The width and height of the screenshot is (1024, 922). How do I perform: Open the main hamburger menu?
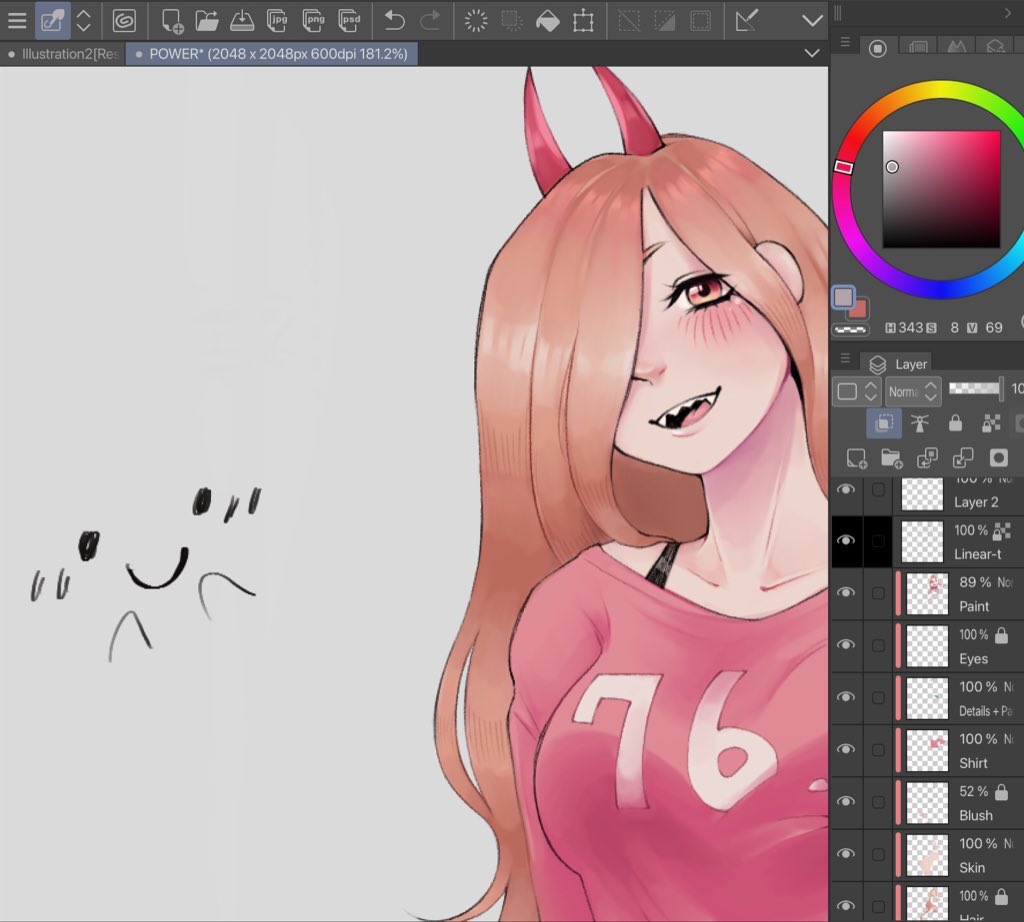pyautogui.click(x=17, y=20)
